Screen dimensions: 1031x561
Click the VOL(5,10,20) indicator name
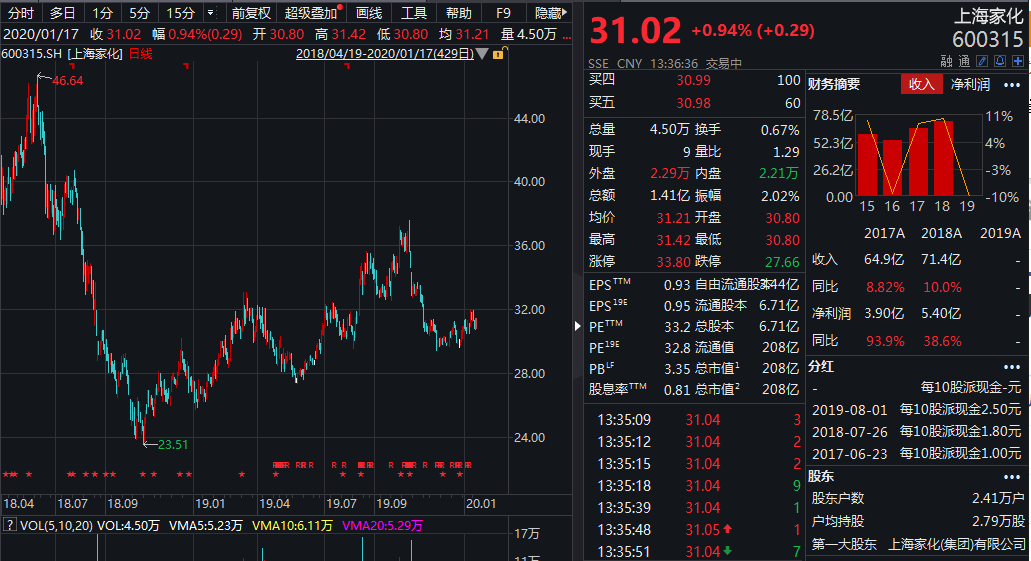(x=57, y=525)
